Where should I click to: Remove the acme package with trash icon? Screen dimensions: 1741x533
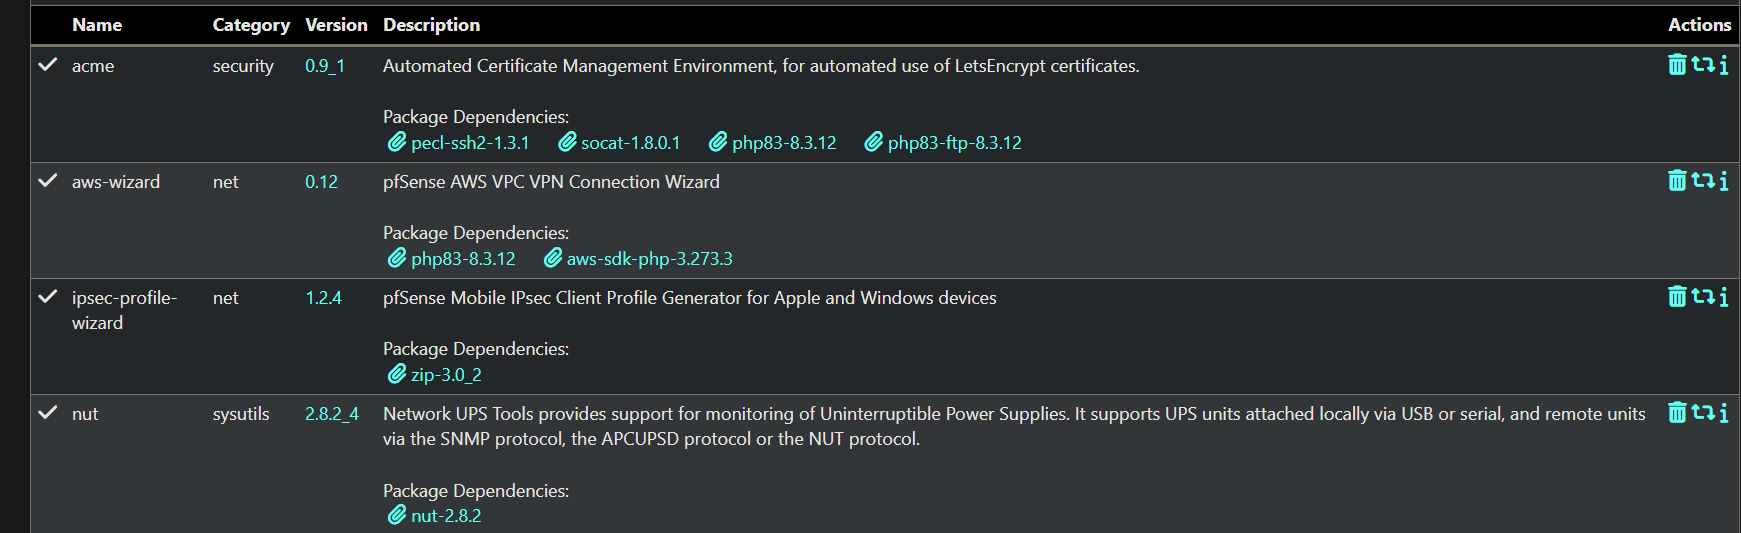tap(1677, 65)
